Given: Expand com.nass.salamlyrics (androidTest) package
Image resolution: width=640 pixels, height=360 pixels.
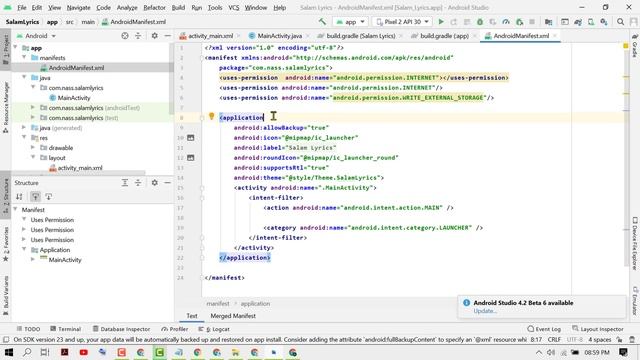Looking at the screenshot, I should click(33, 108).
